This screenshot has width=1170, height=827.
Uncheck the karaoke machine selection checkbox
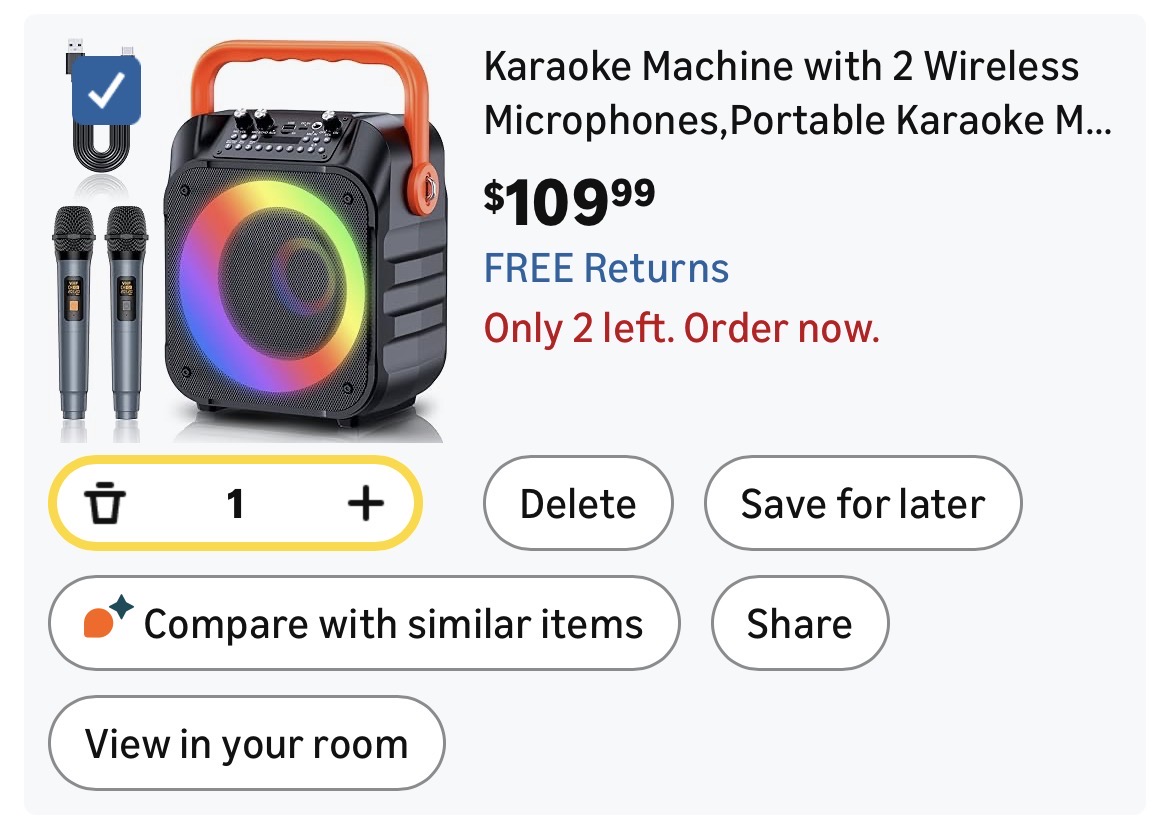107,93
